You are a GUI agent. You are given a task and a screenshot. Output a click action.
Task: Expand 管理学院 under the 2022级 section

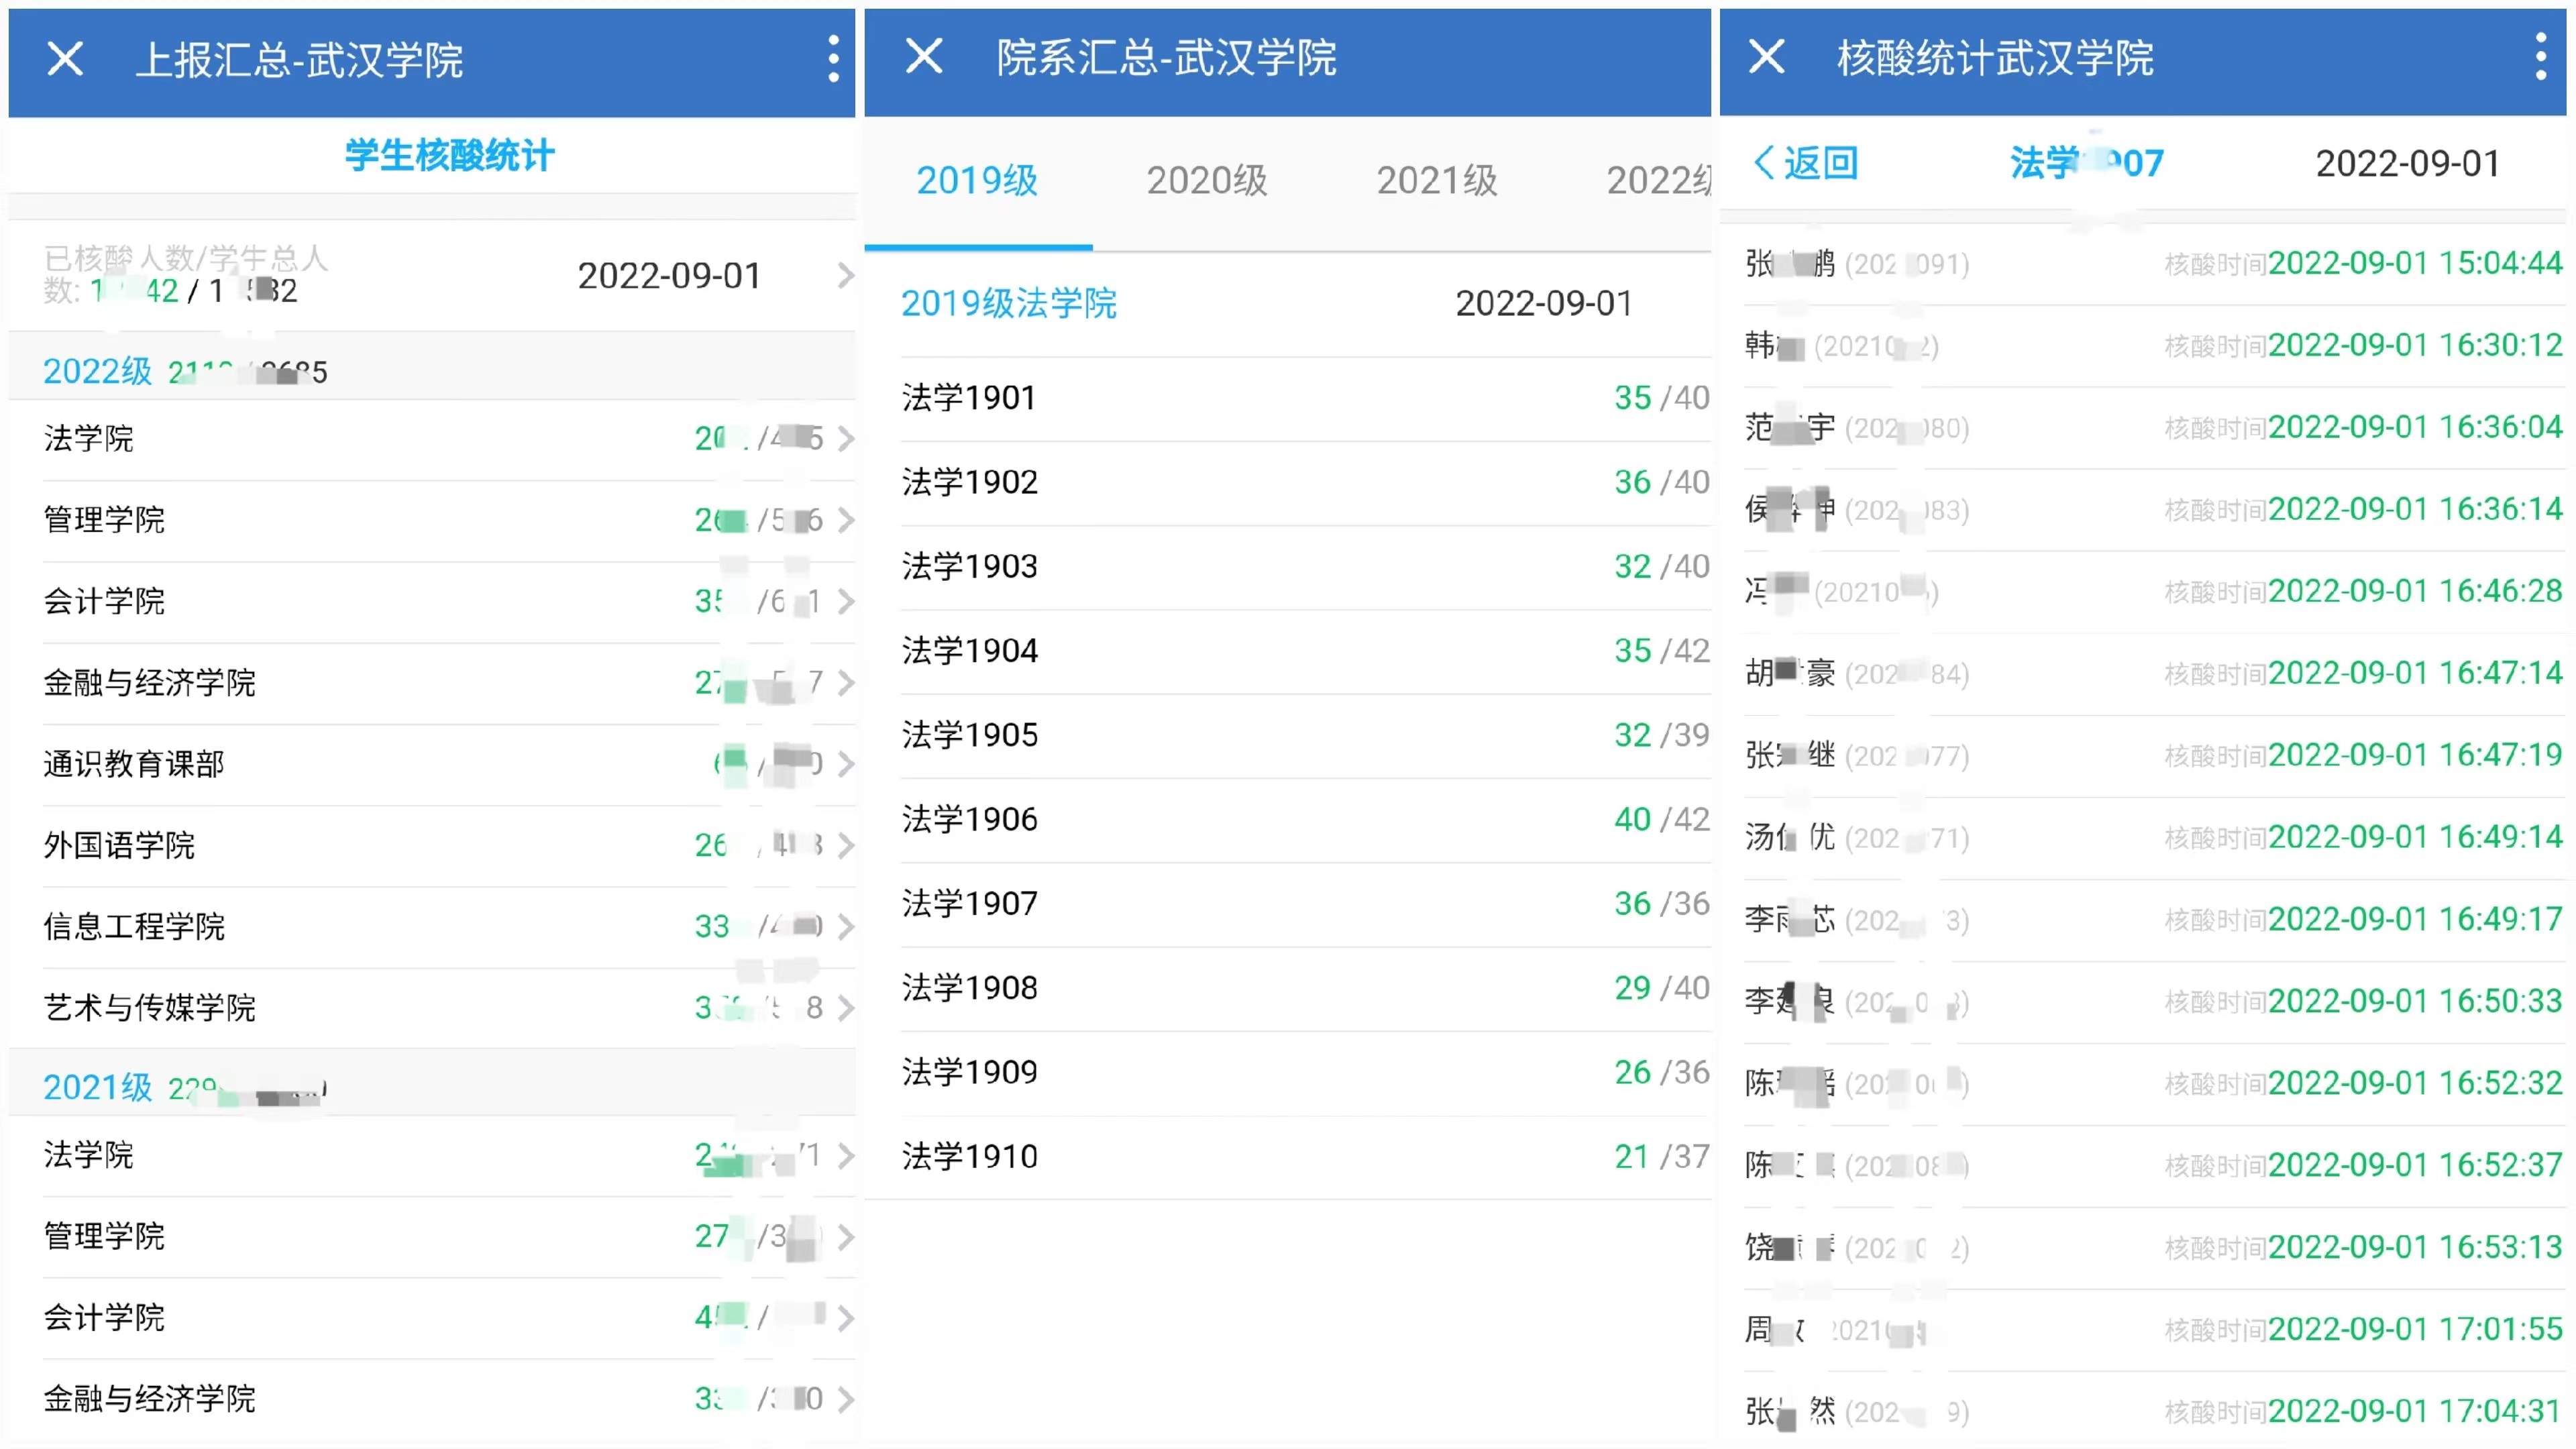(845, 520)
